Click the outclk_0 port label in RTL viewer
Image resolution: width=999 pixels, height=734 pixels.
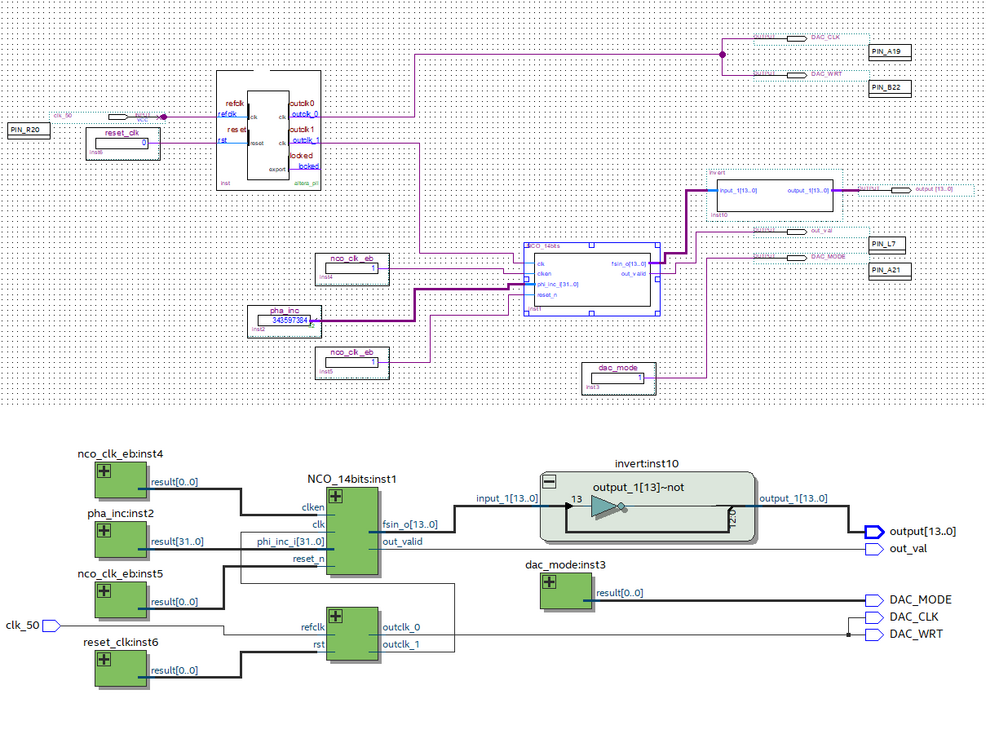point(401,628)
